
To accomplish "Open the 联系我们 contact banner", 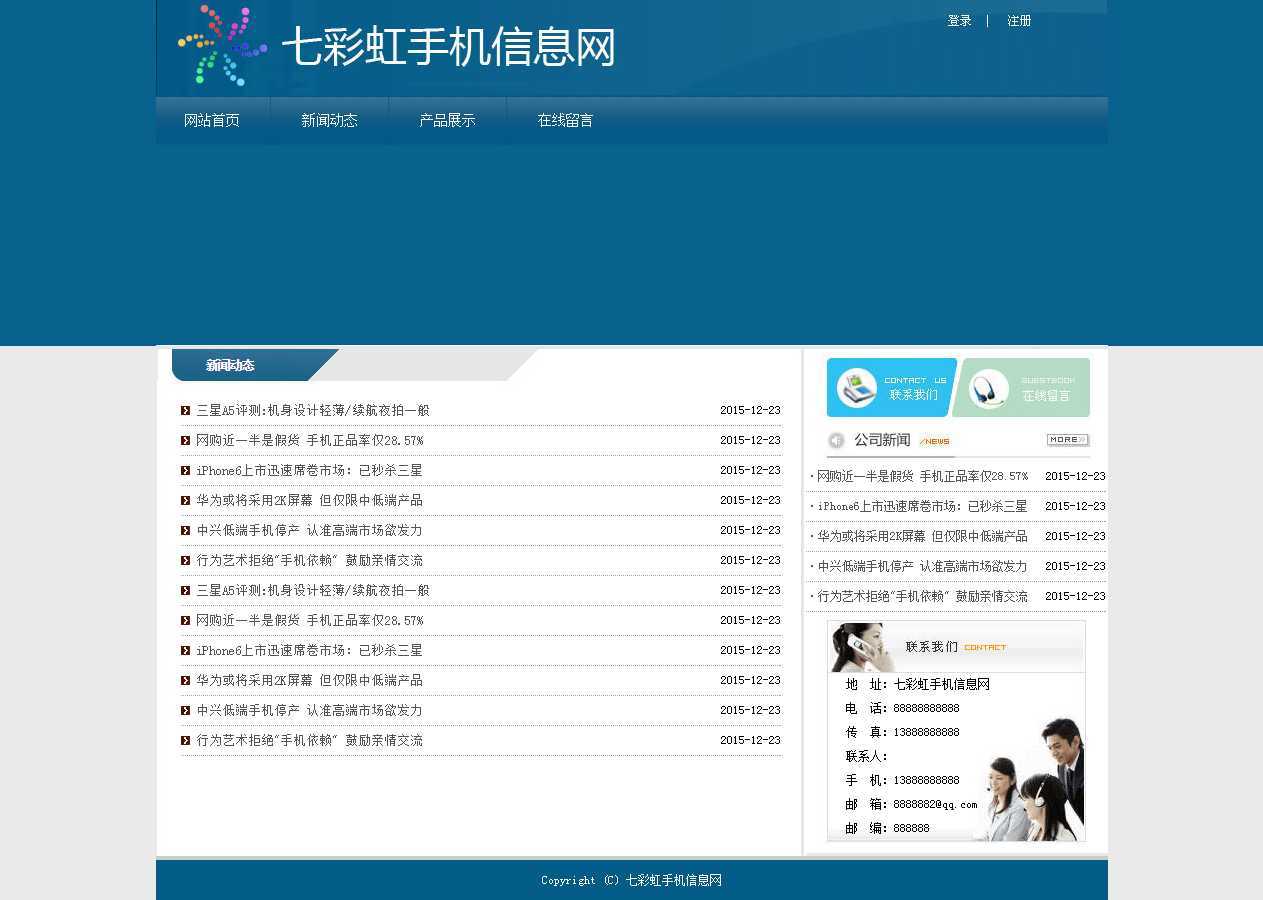I will [x=891, y=388].
